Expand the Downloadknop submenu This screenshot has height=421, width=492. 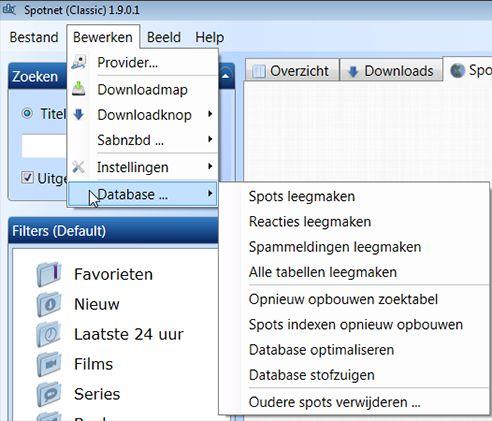[x=155, y=115]
